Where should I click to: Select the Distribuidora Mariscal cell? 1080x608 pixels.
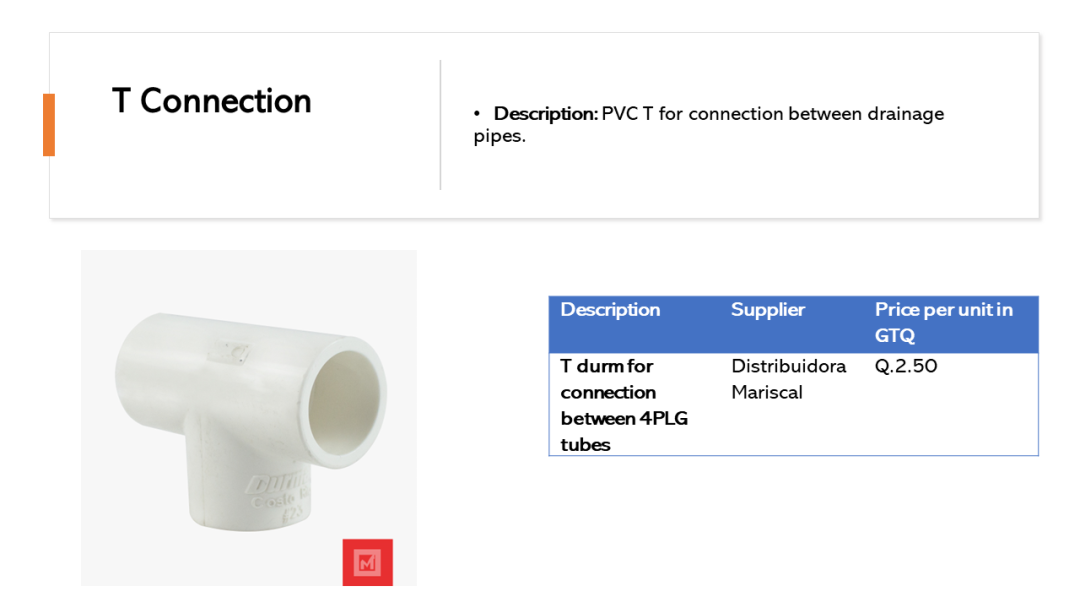[789, 379]
